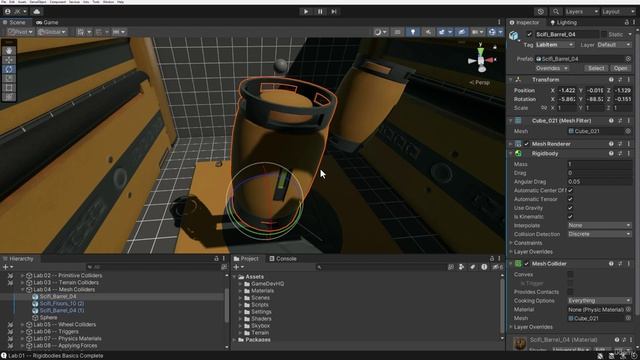The height and width of the screenshot is (360, 640).
Task: Switch to the Scene tab
Action: point(14,22)
